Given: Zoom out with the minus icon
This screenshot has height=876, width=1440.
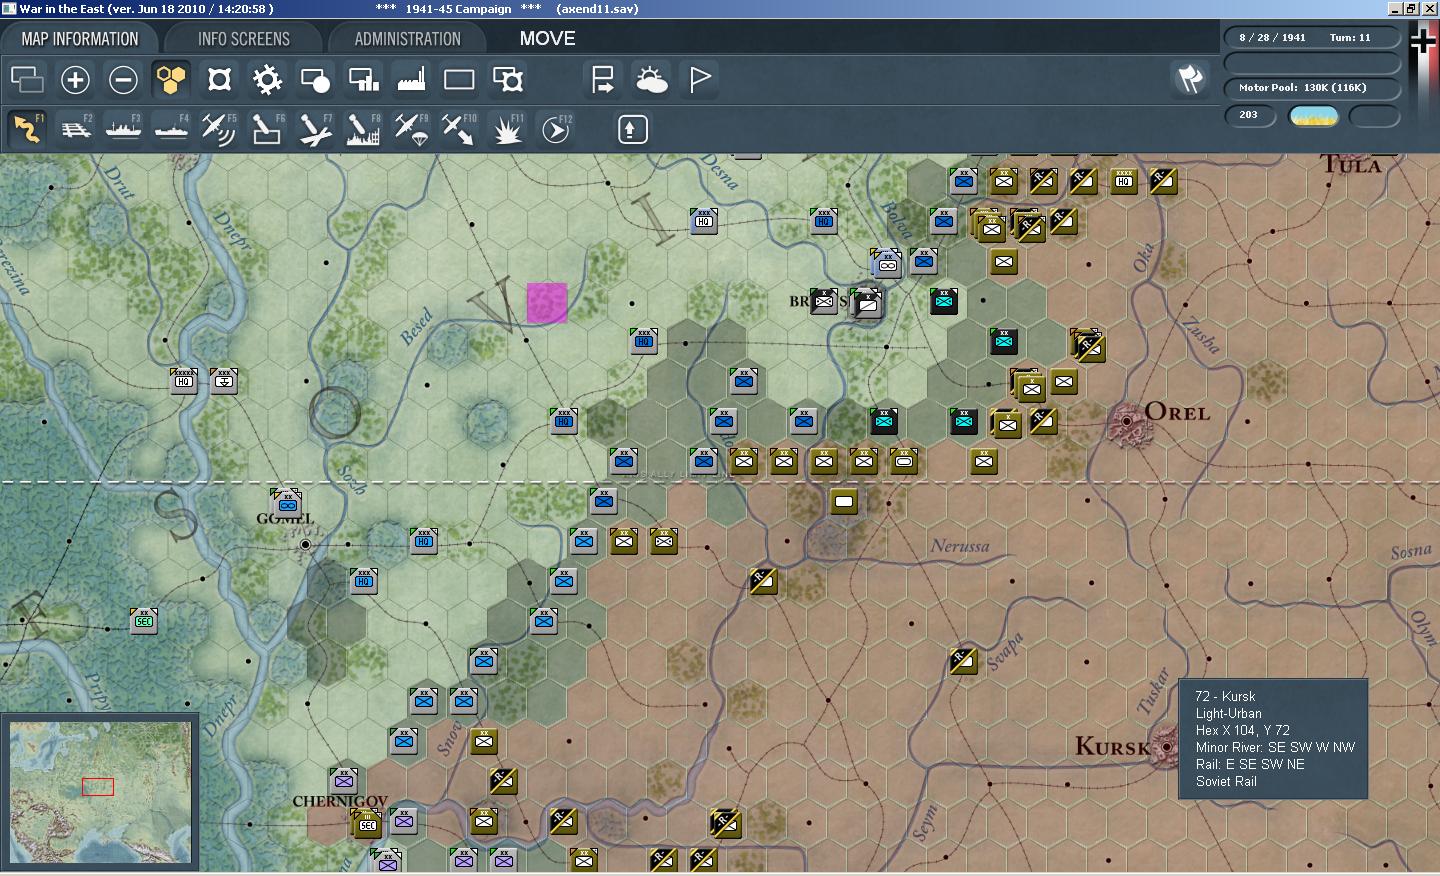Looking at the screenshot, I should click(123, 79).
